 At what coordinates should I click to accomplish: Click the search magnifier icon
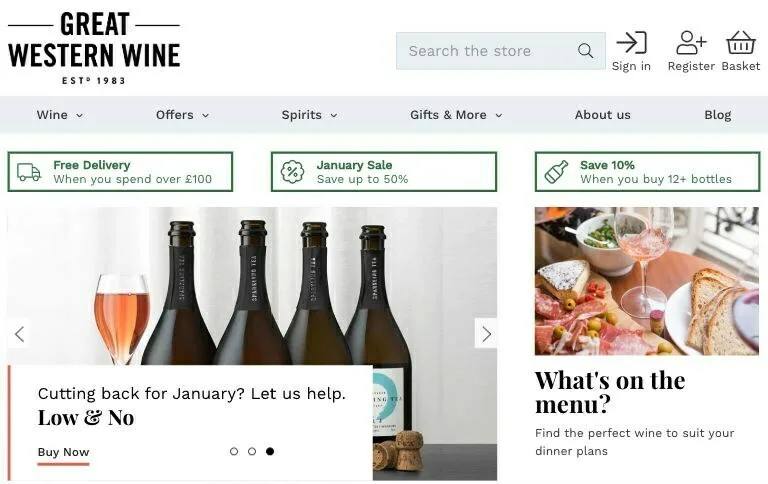click(585, 51)
